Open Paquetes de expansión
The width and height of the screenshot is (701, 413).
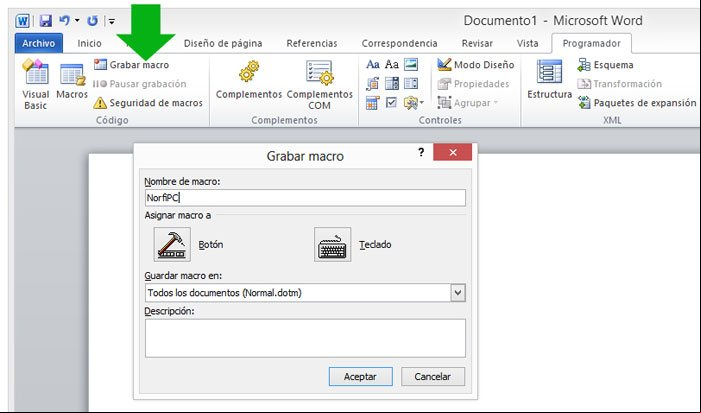pos(637,103)
